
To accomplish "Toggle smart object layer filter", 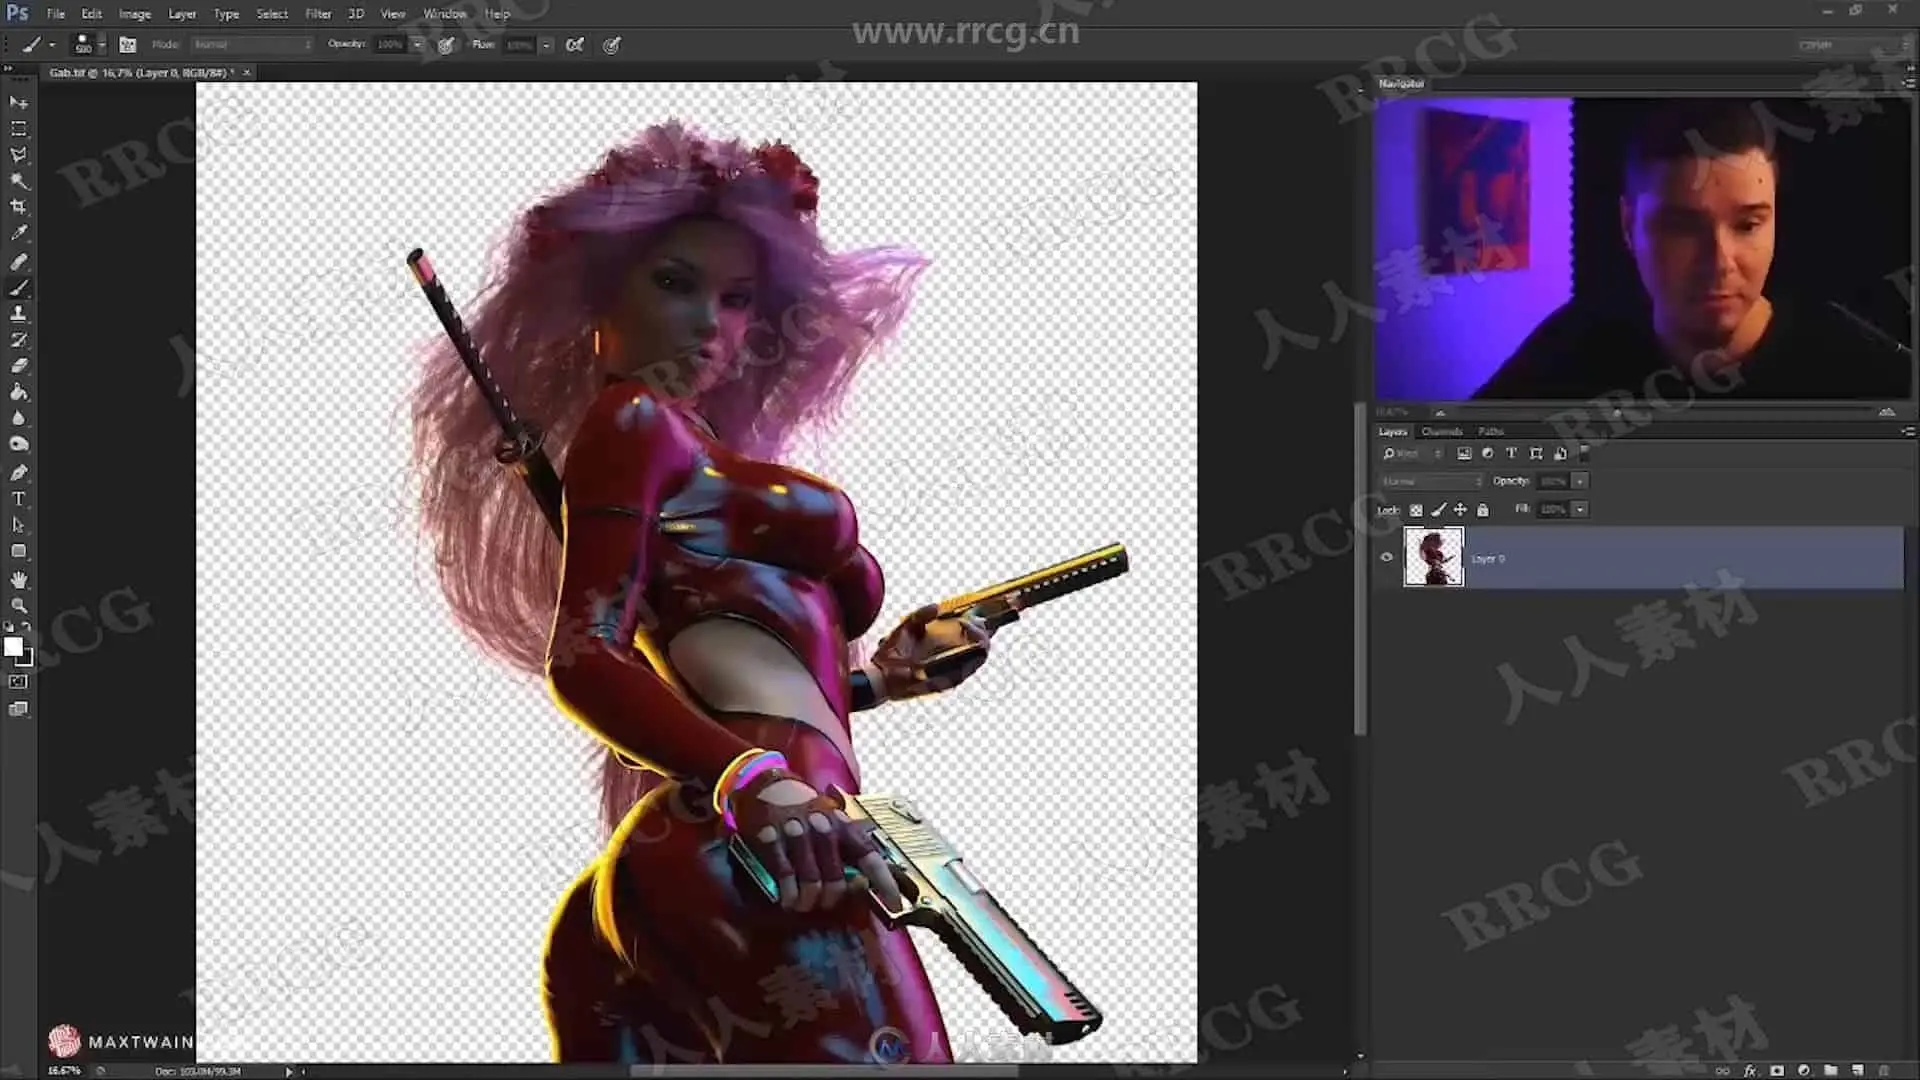I will tap(1560, 453).
